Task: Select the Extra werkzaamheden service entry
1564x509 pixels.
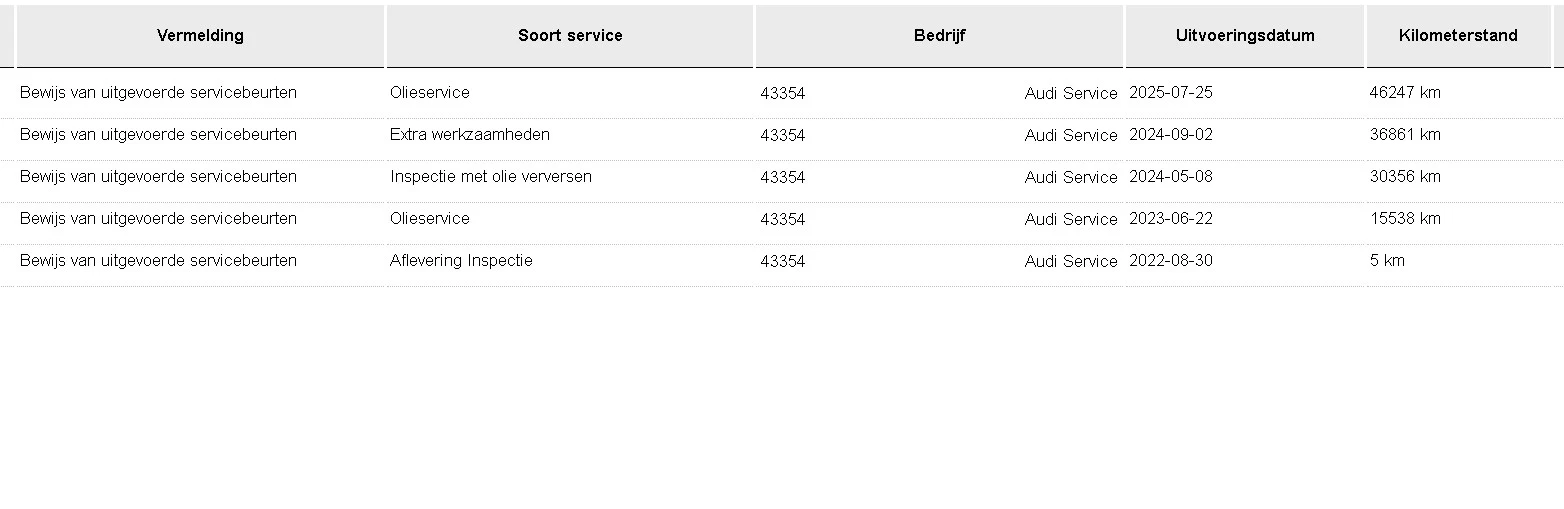Action: pos(470,135)
